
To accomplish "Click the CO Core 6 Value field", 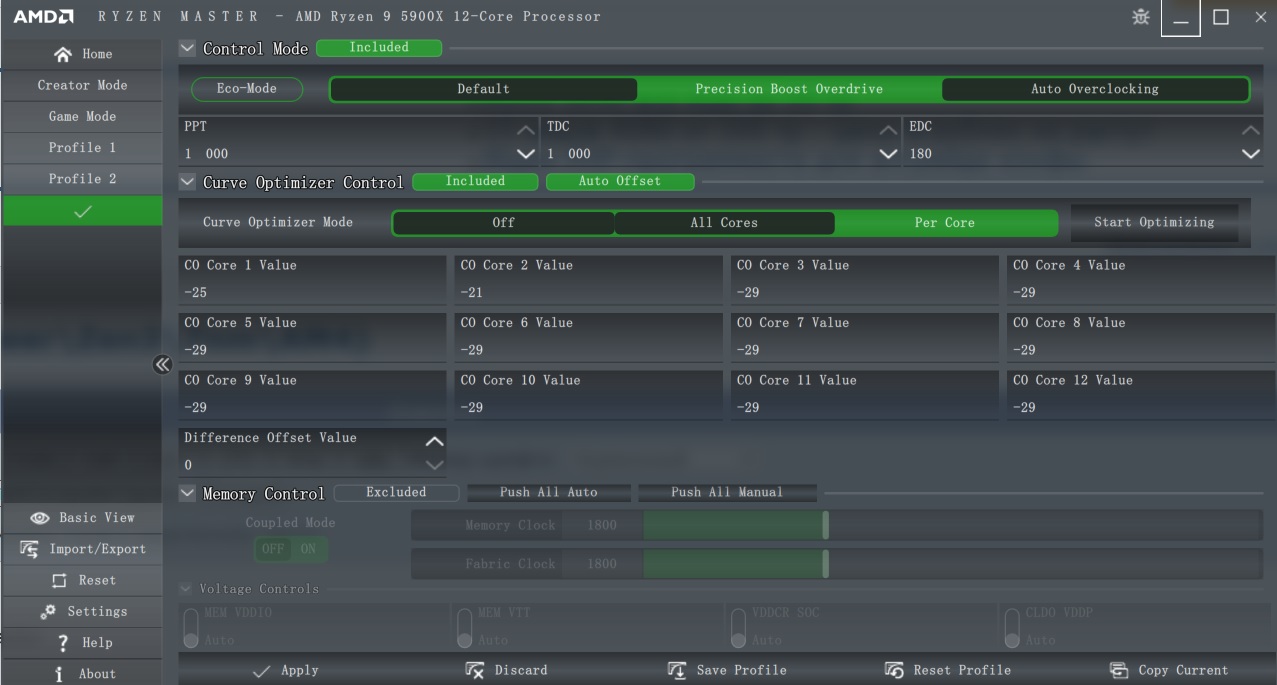I will pyautogui.click(x=589, y=338).
